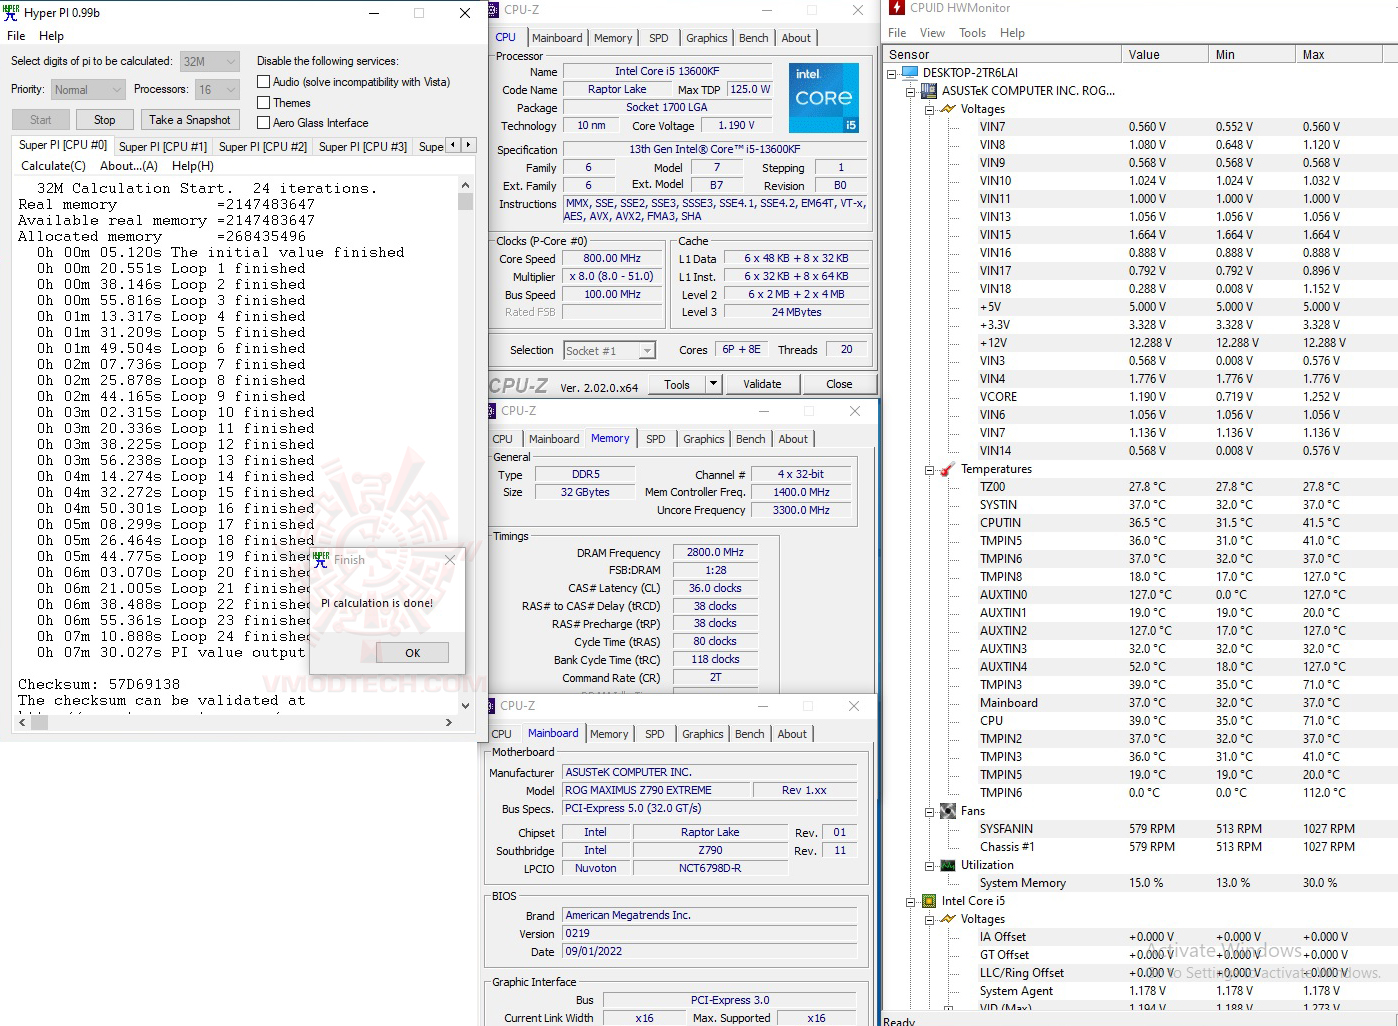Click the Utilization category icon
The width and height of the screenshot is (1398, 1026).
[948, 865]
